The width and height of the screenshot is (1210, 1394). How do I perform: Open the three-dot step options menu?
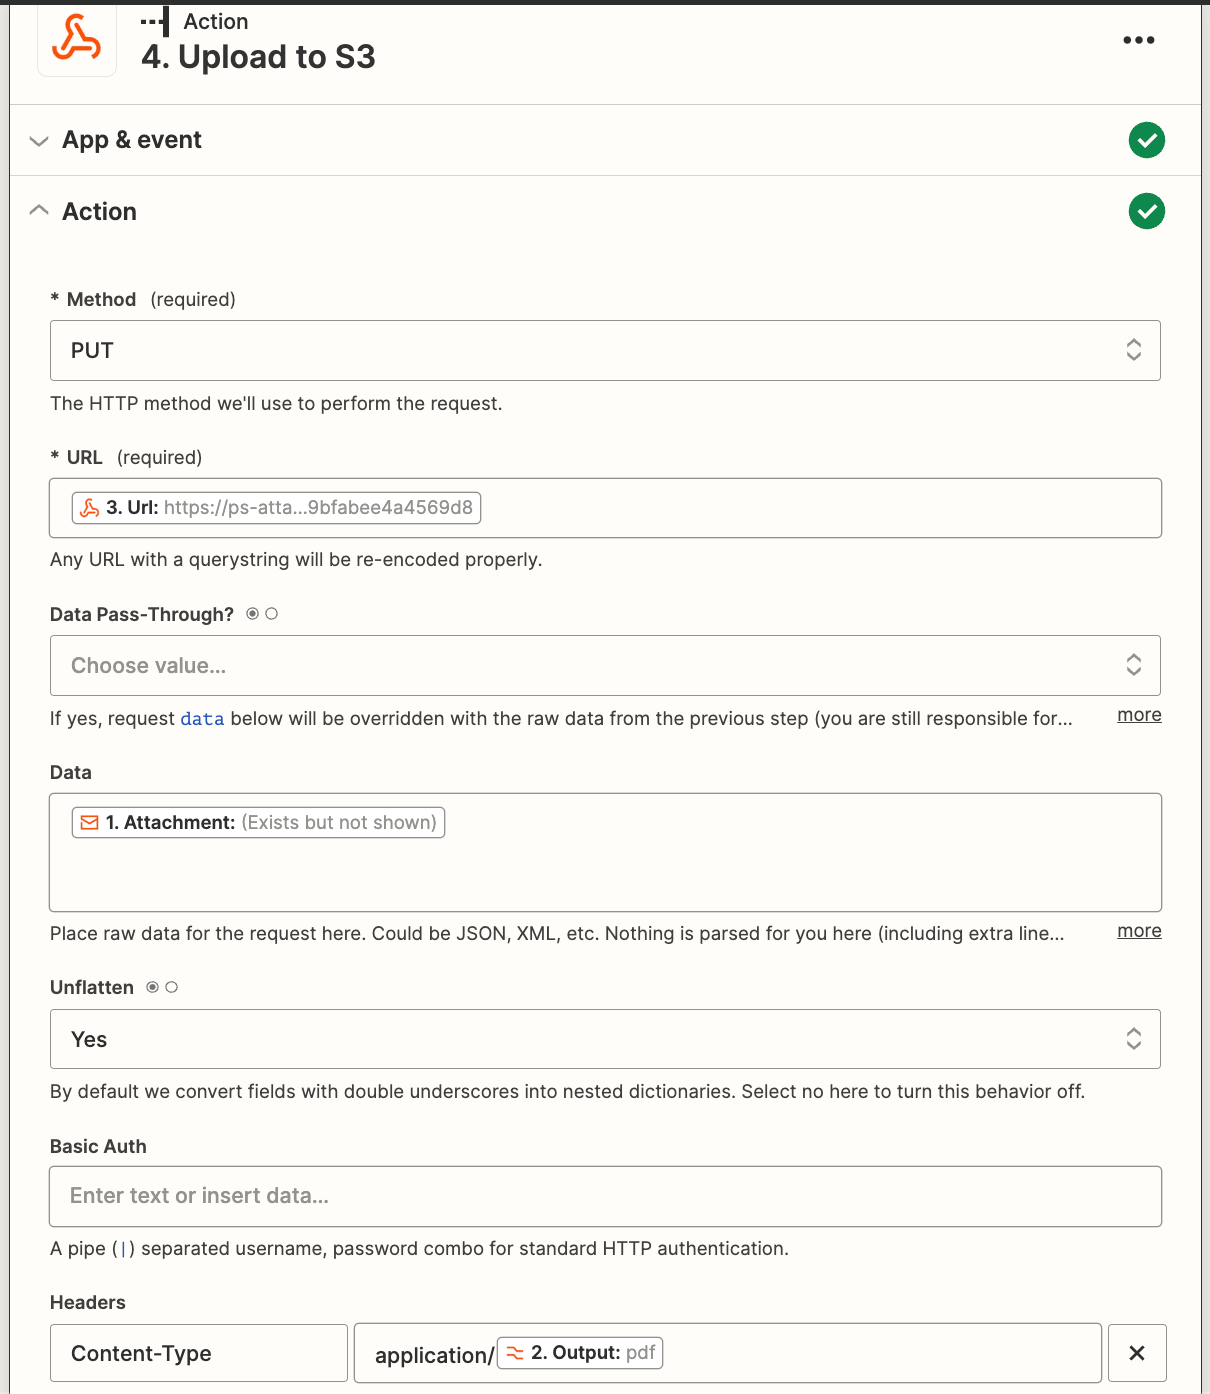[x=1138, y=40]
